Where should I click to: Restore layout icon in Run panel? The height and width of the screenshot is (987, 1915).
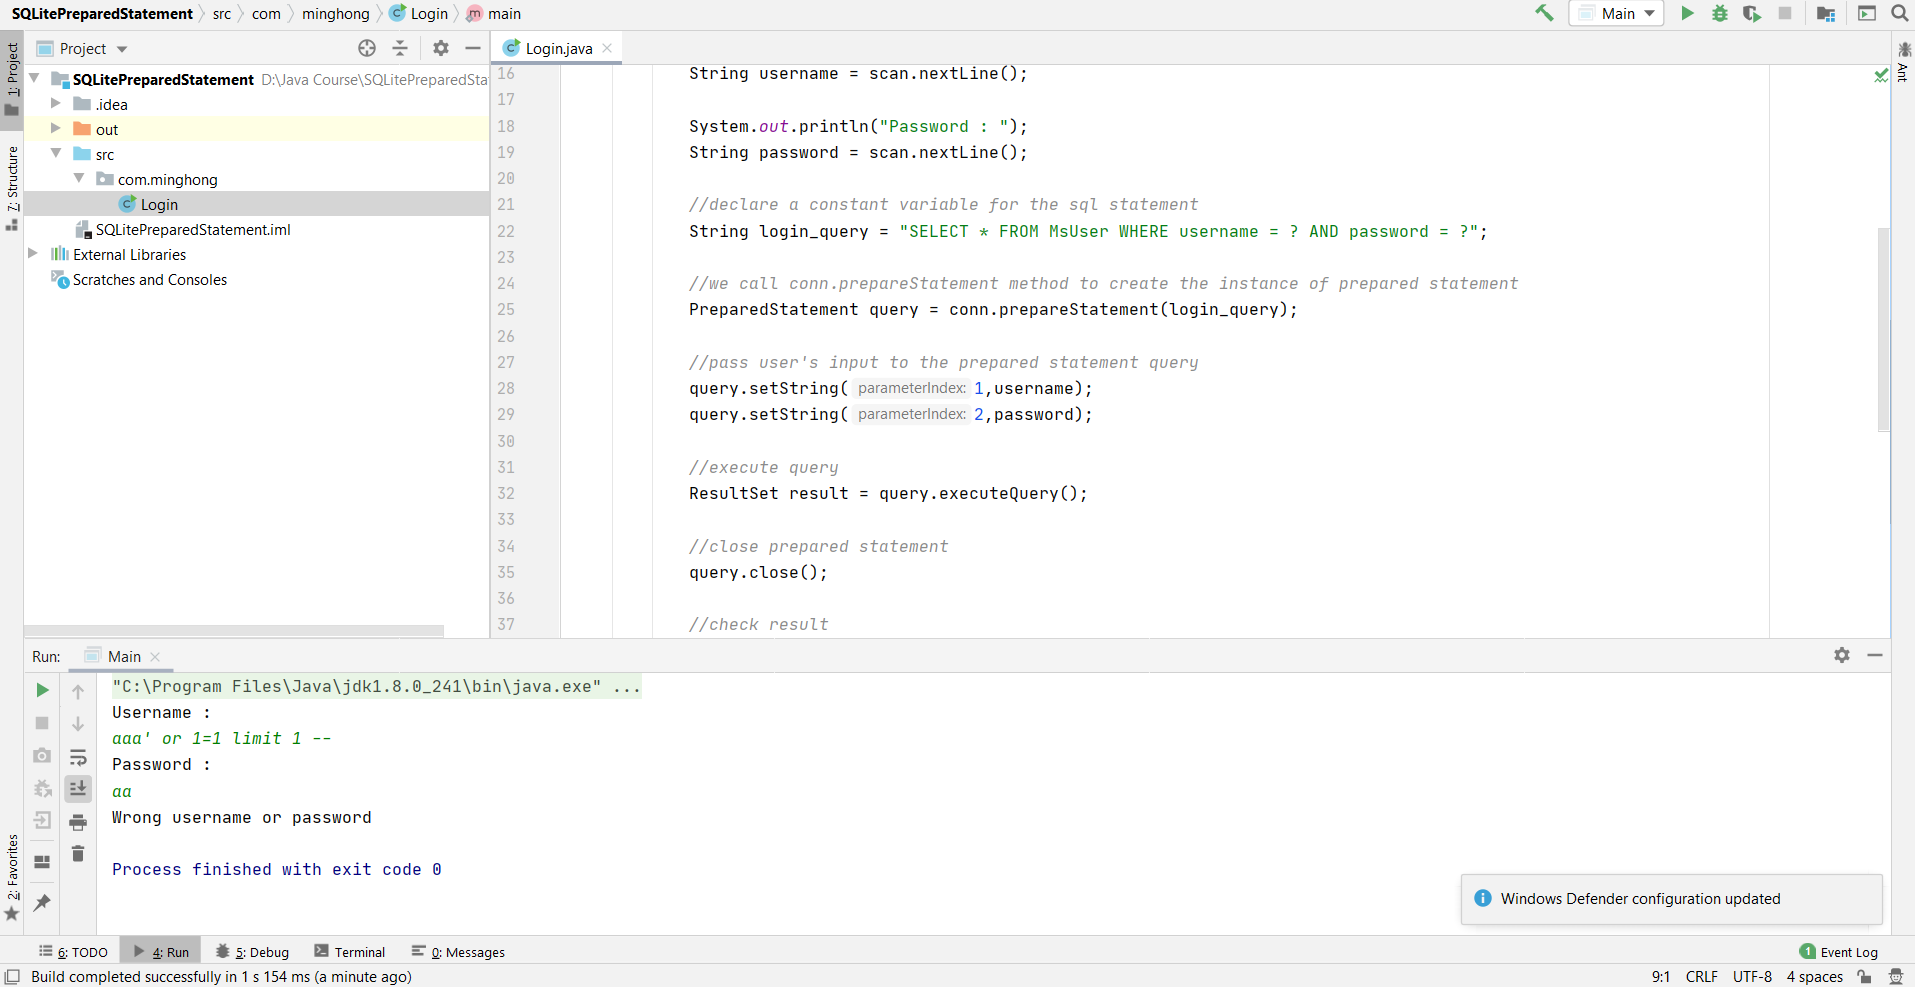click(x=42, y=861)
